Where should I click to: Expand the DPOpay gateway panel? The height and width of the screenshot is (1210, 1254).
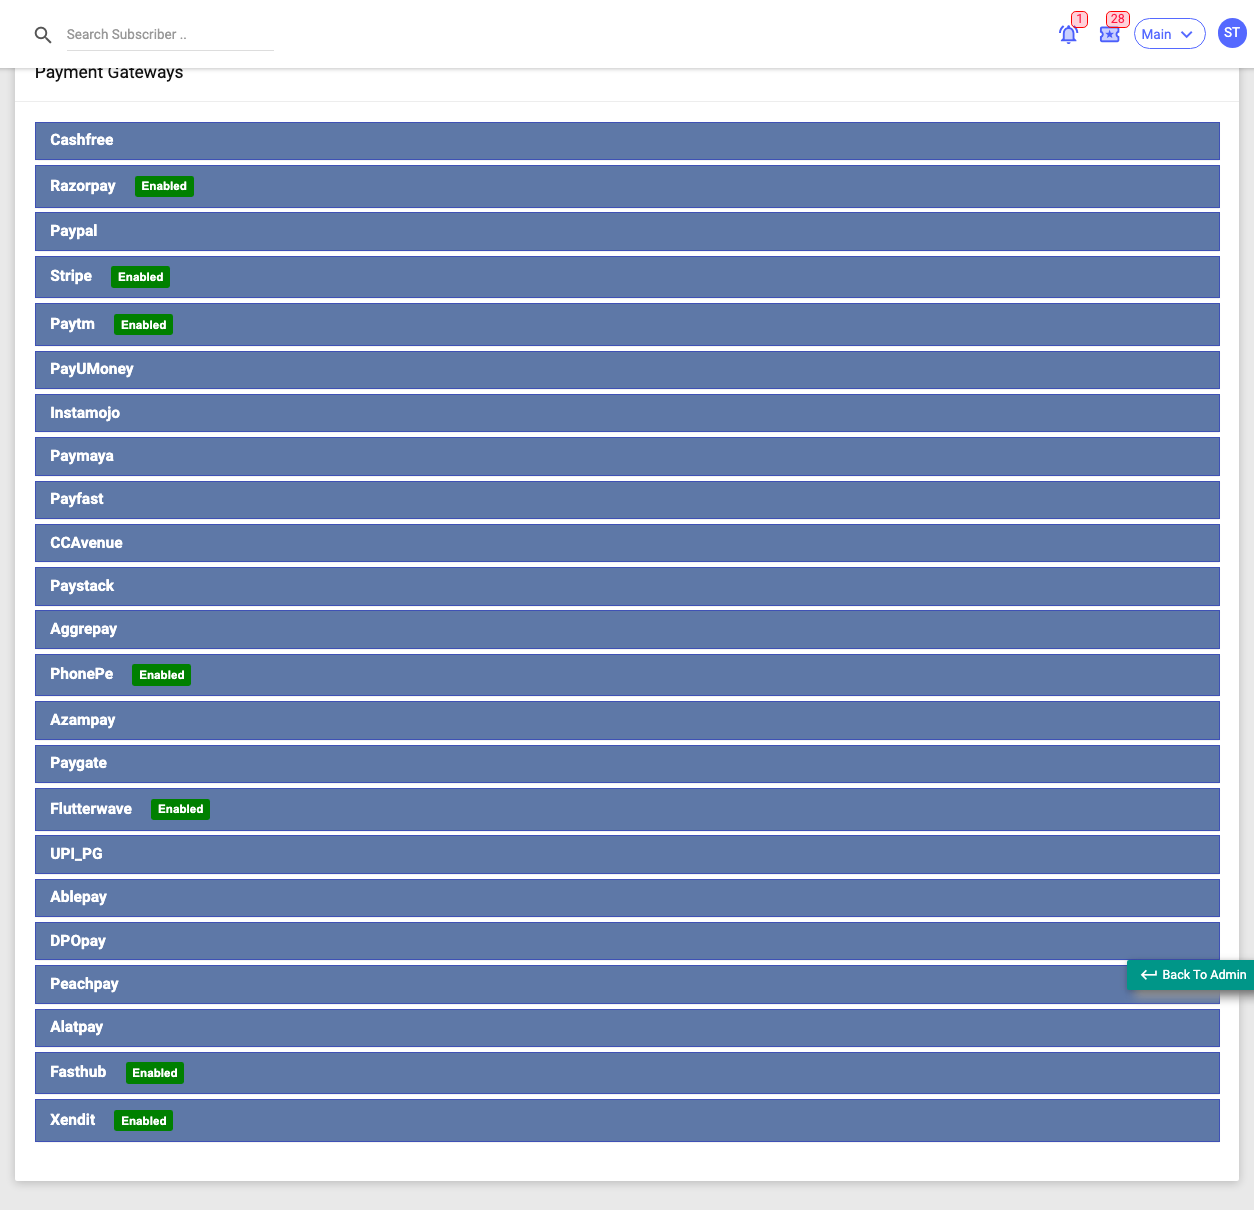click(627, 941)
